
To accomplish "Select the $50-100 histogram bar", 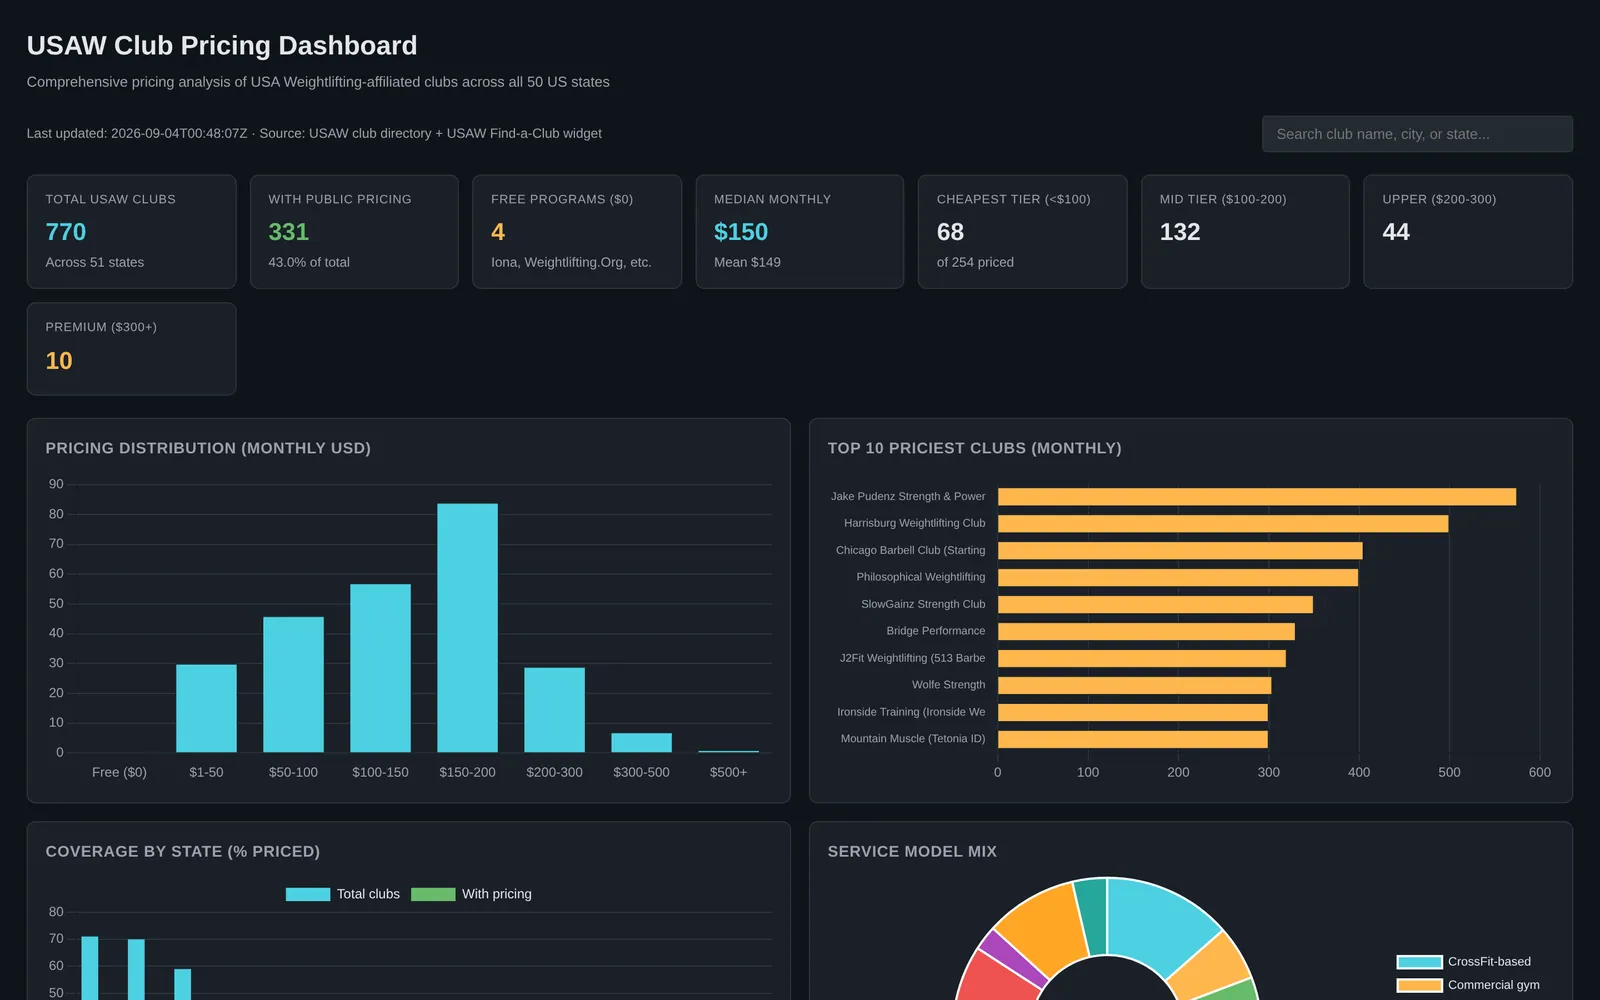I will click(293, 684).
